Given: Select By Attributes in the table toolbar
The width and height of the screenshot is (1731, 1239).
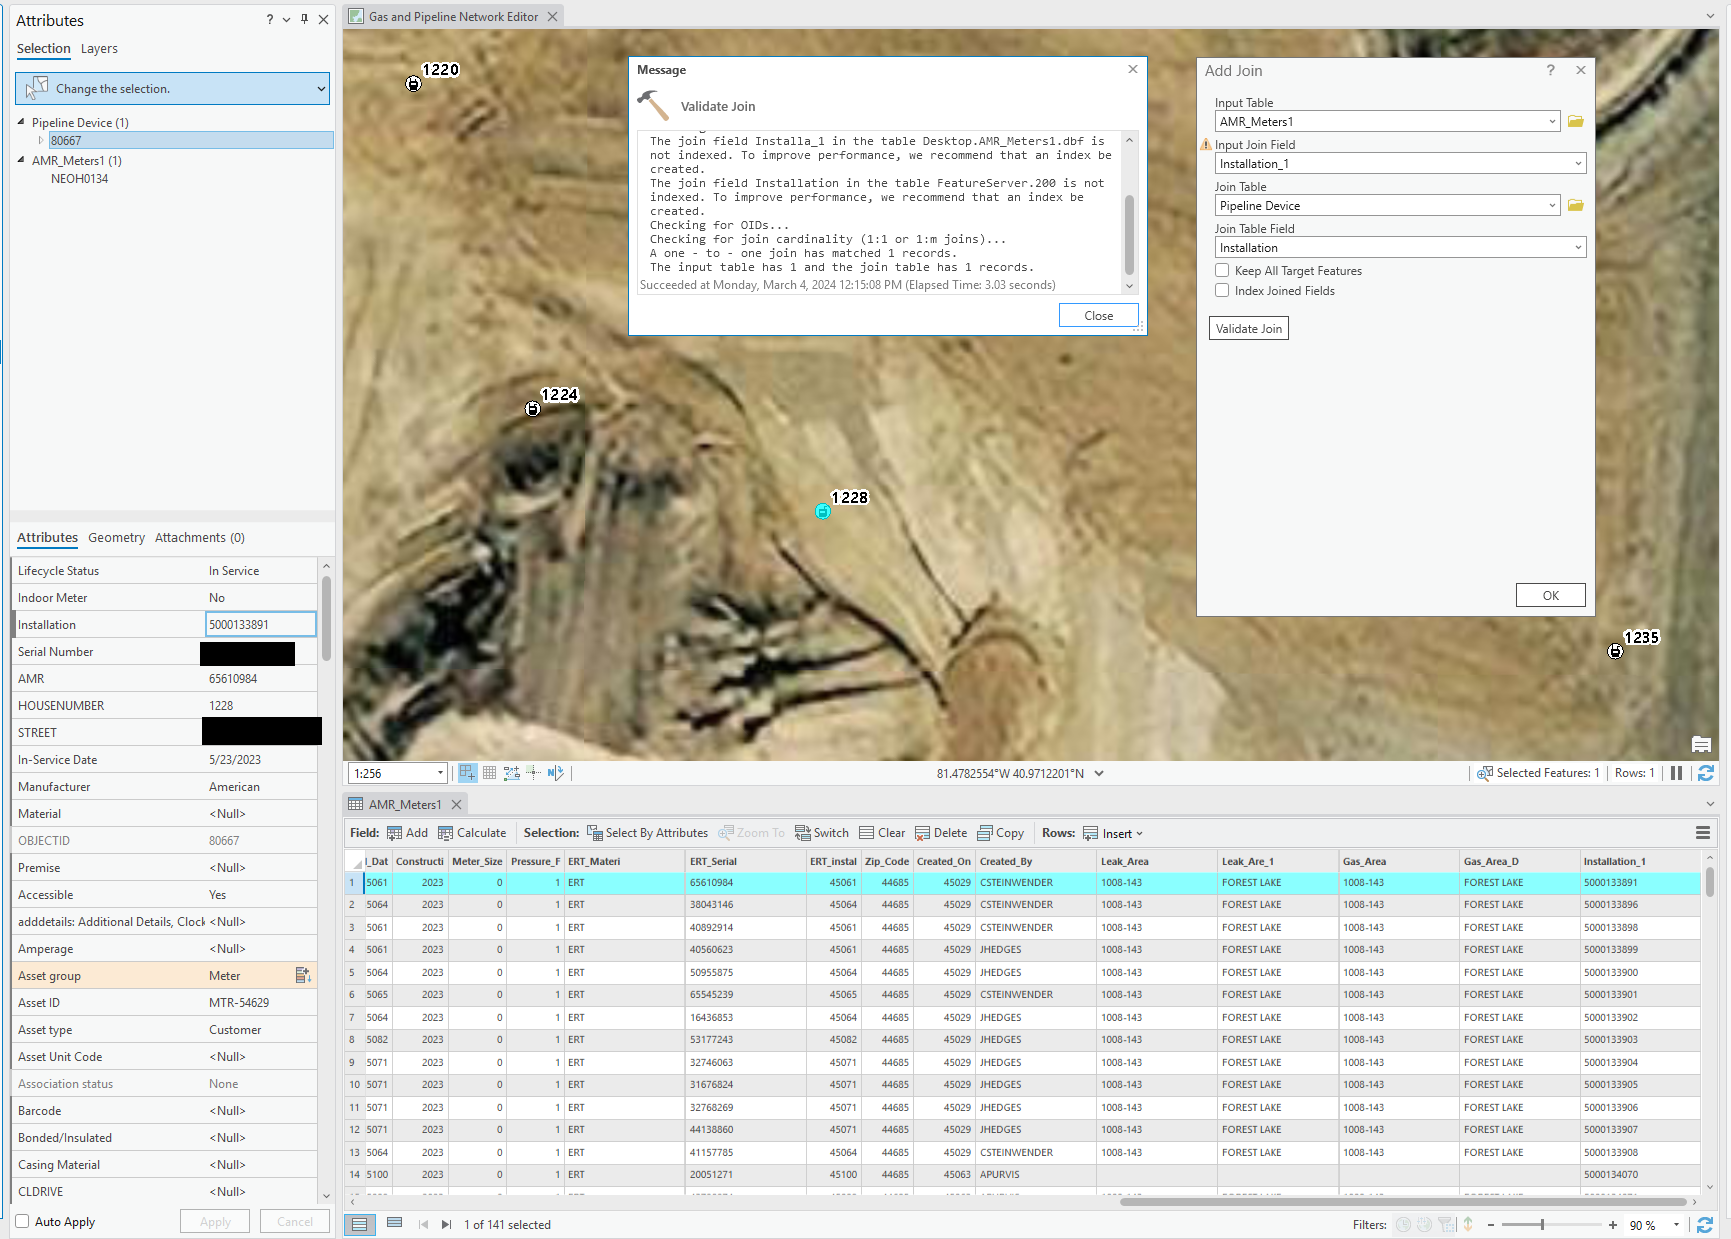Looking at the screenshot, I should click(647, 832).
